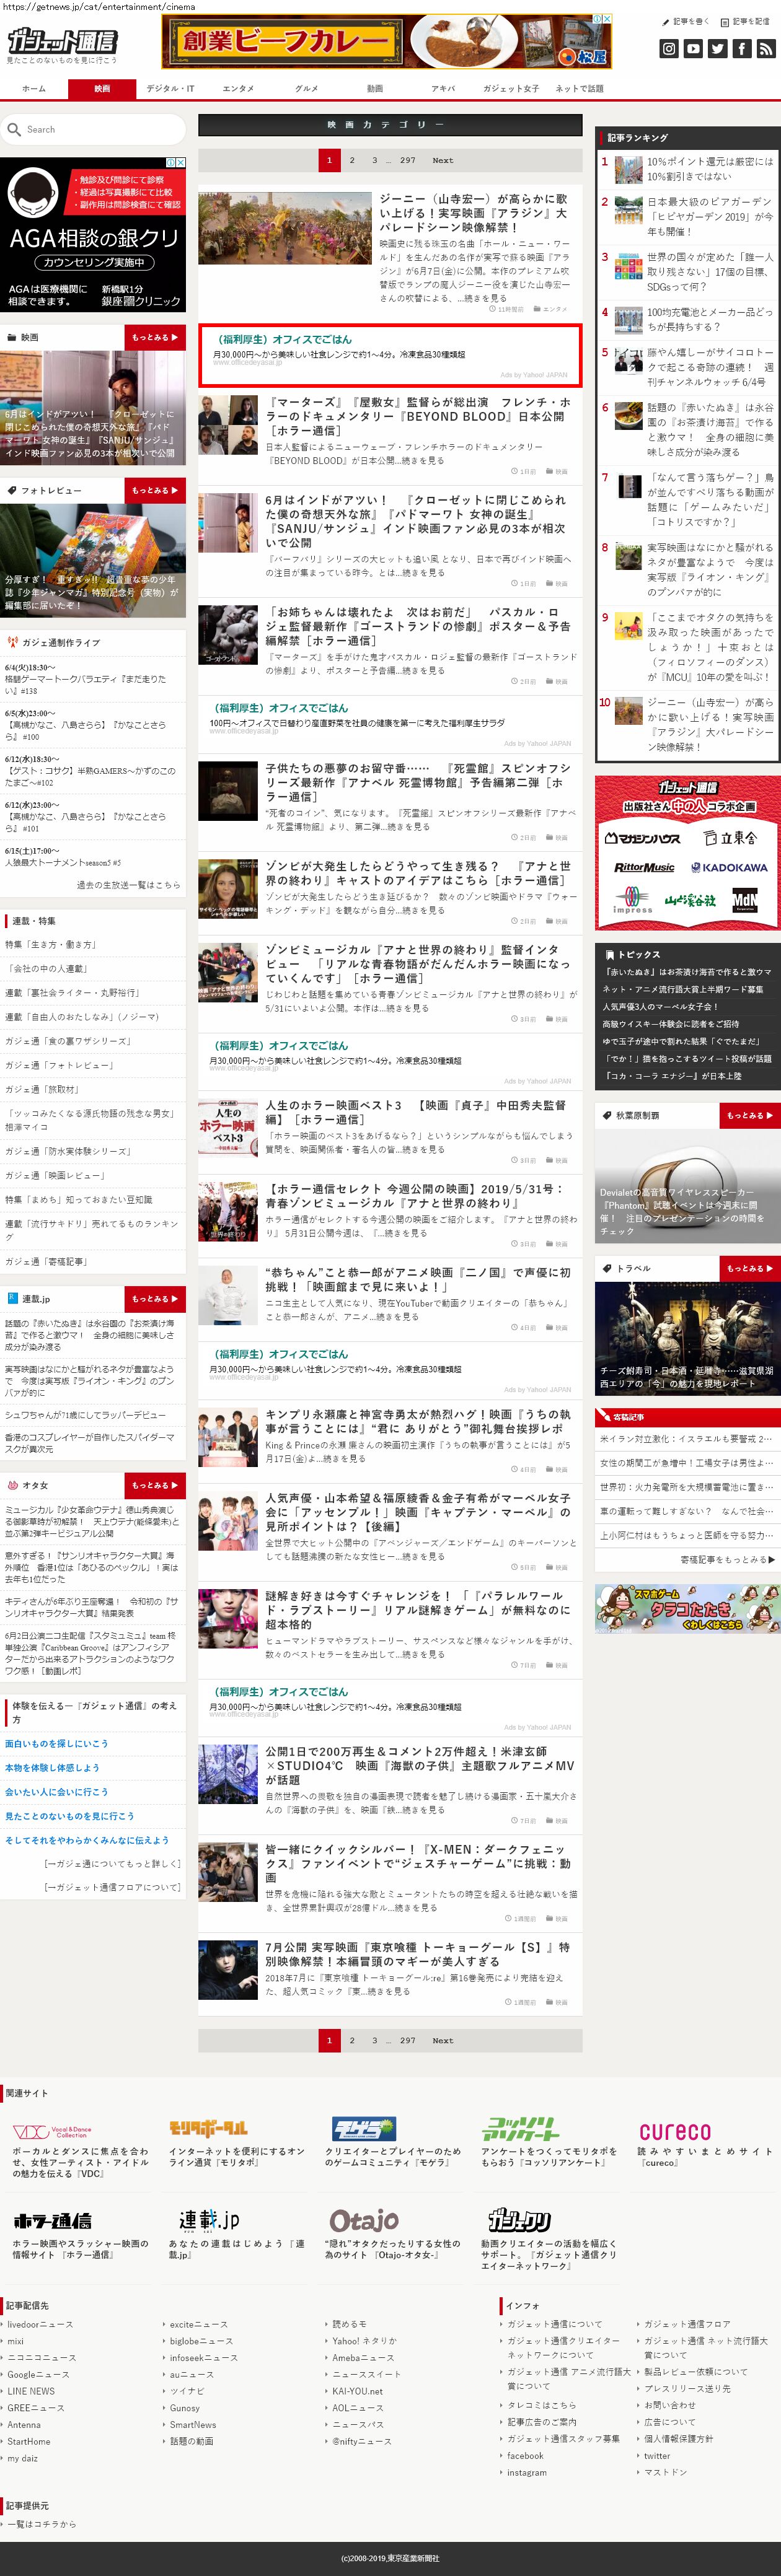
Task: Close the AGA sidebar ad with X icon
Action: click(x=181, y=162)
